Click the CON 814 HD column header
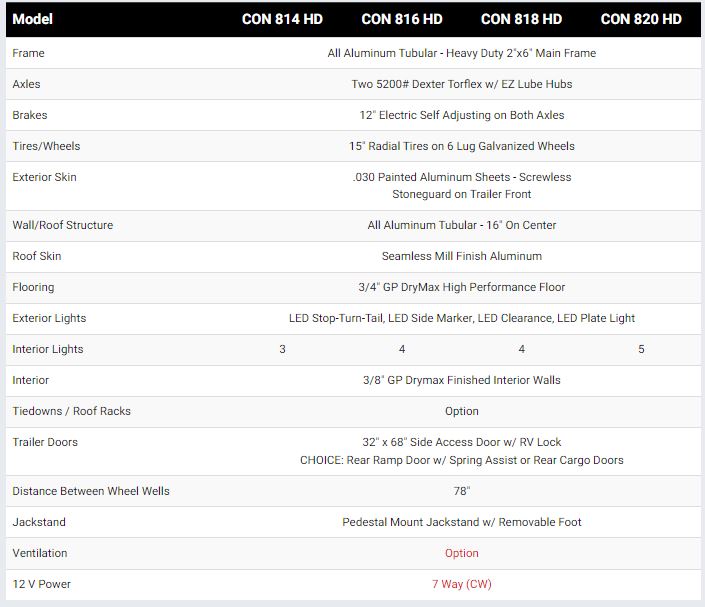Viewport: 705px width, 607px height. pyautogui.click(x=282, y=19)
